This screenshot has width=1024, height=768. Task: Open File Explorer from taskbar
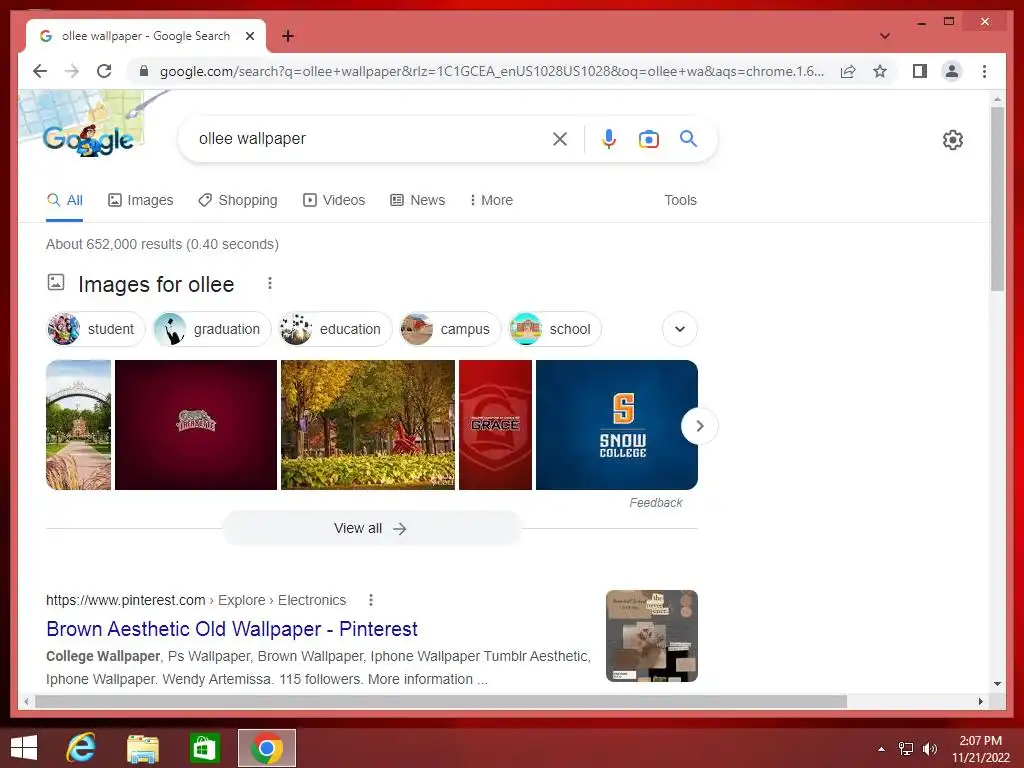(x=142, y=748)
